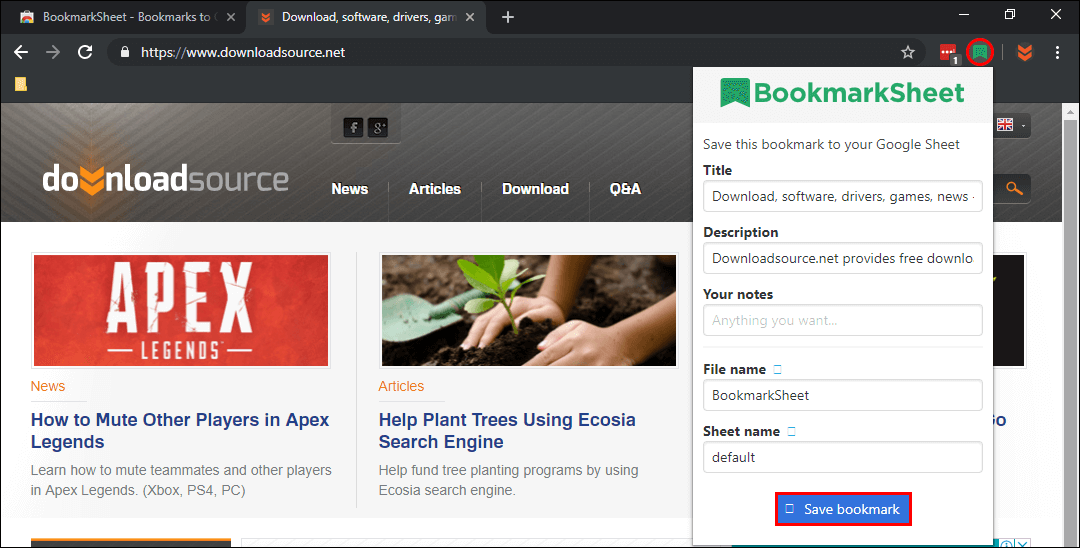Image resolution: width=1080 pixels, height=548 pixels.
Task: Click the orange search magnifier icon
Action: [x=1014, y=188]
